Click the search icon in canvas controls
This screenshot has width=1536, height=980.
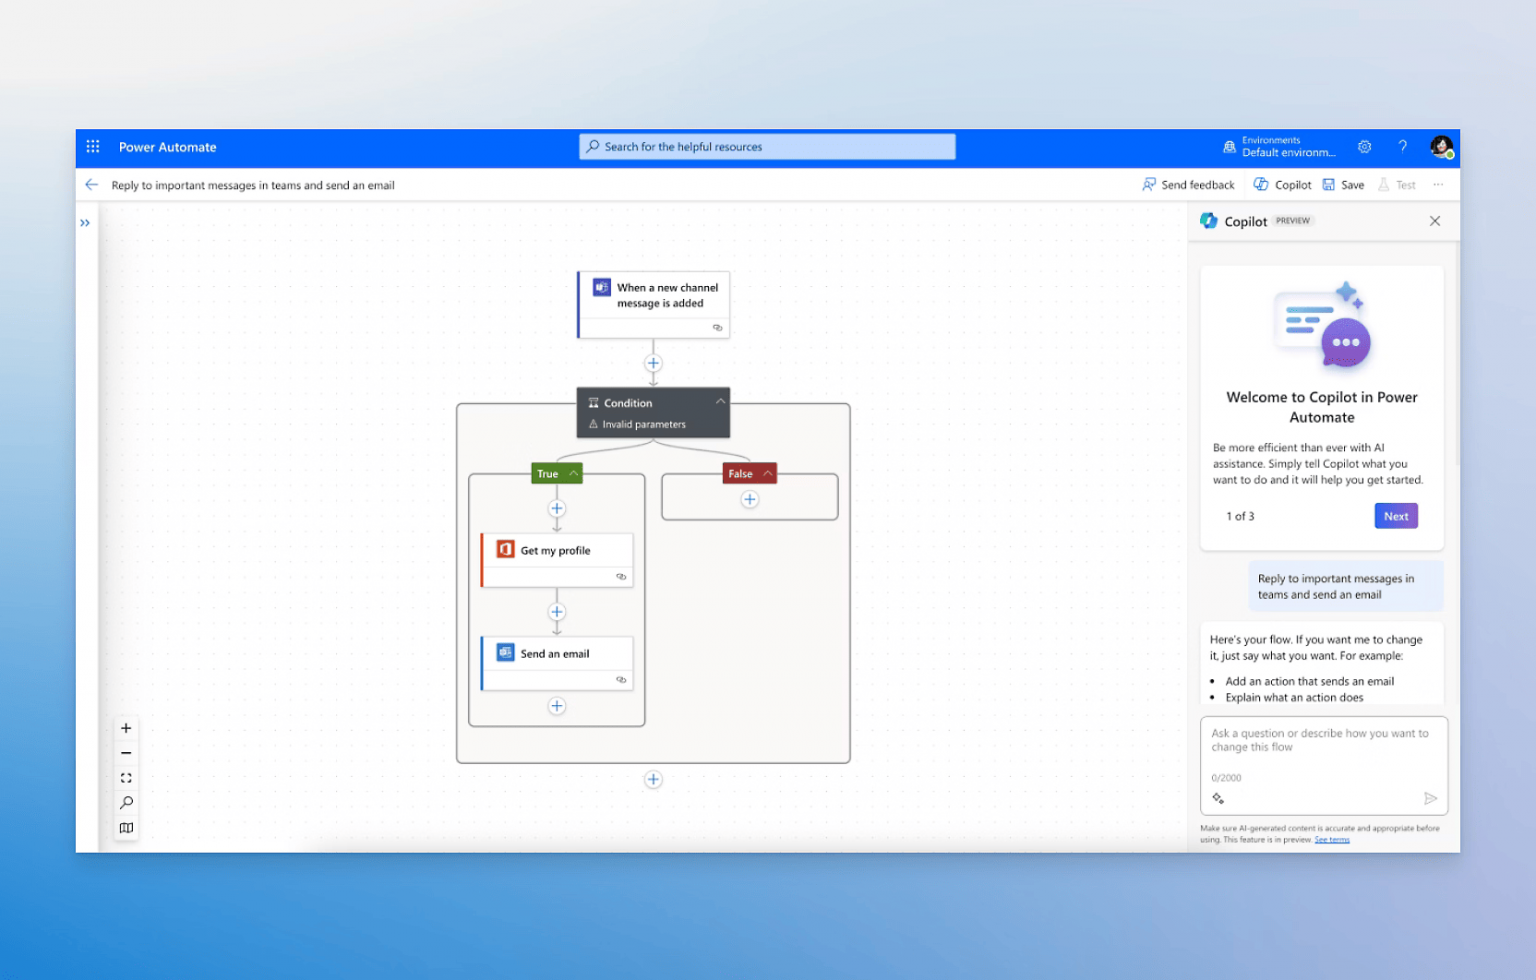(126, 803)
